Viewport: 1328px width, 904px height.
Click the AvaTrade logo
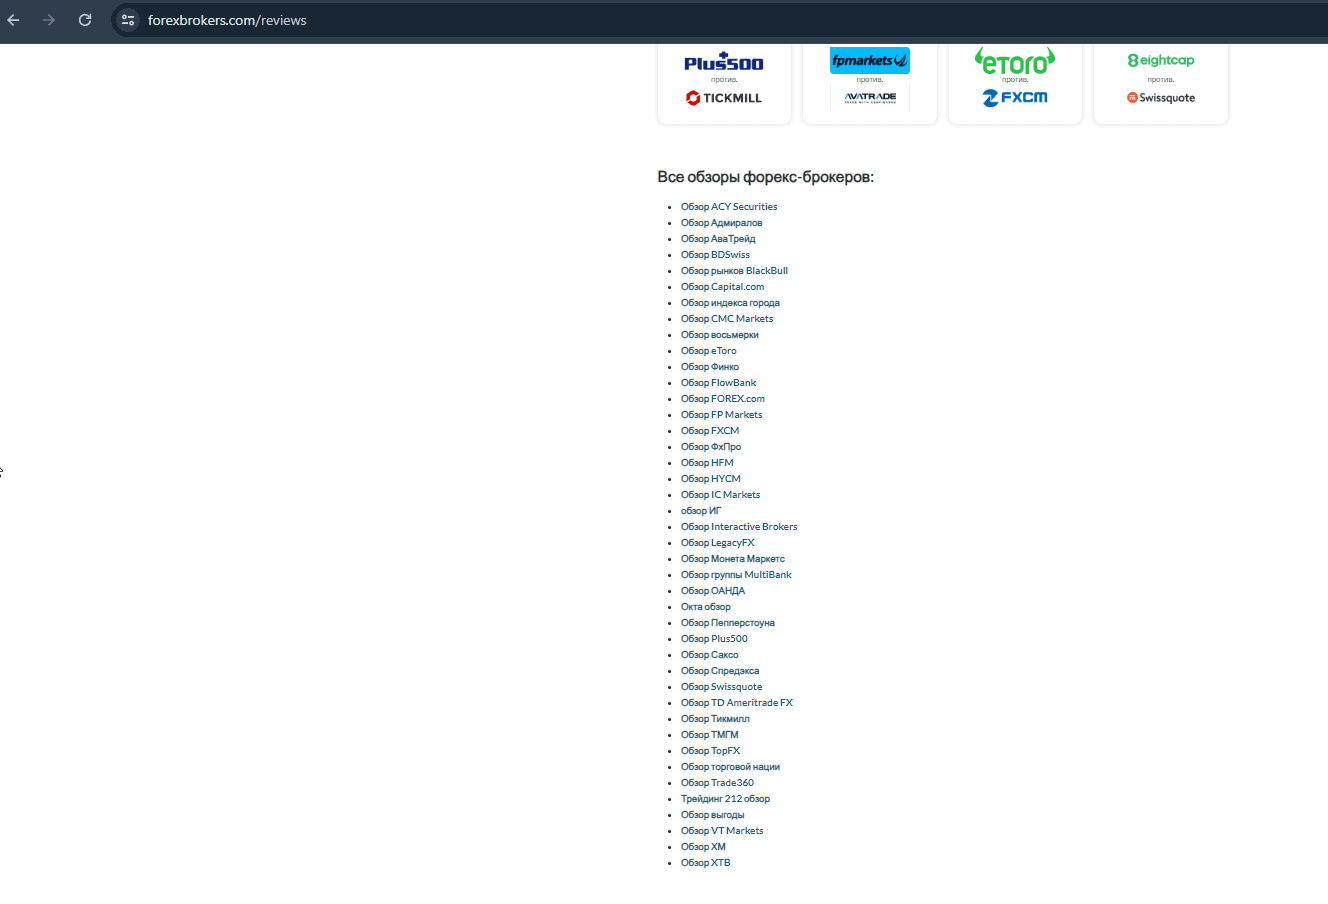[870, 97]
